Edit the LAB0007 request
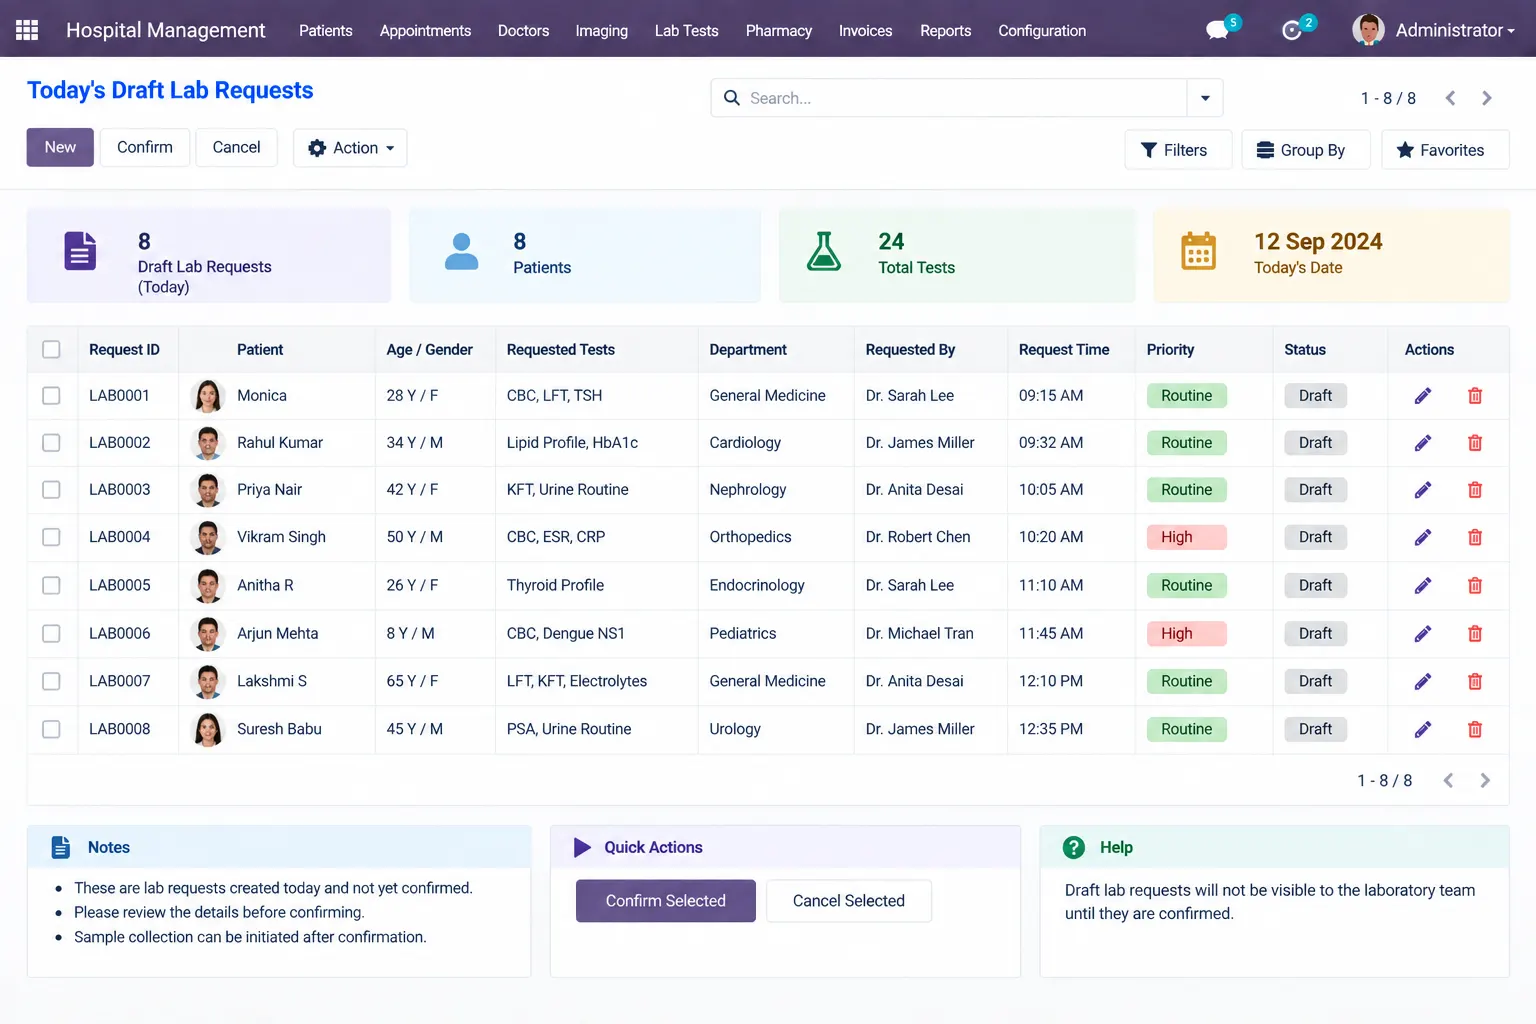 click(x=1423, y=681)
